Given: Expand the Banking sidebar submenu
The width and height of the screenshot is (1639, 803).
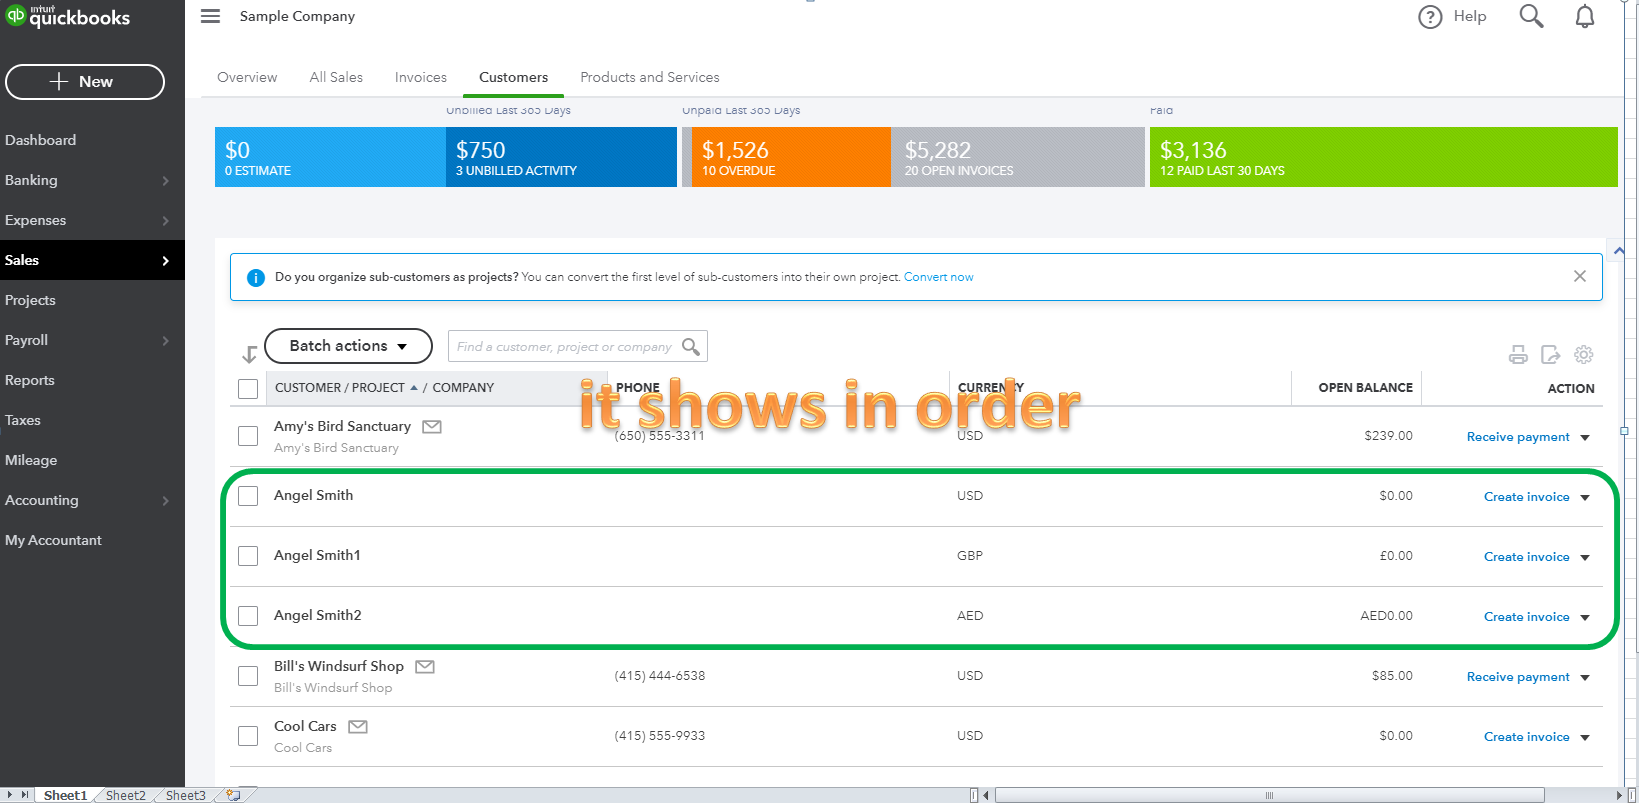Looking at the screenshot, I should pyautogui.click(x=166, y=181).
